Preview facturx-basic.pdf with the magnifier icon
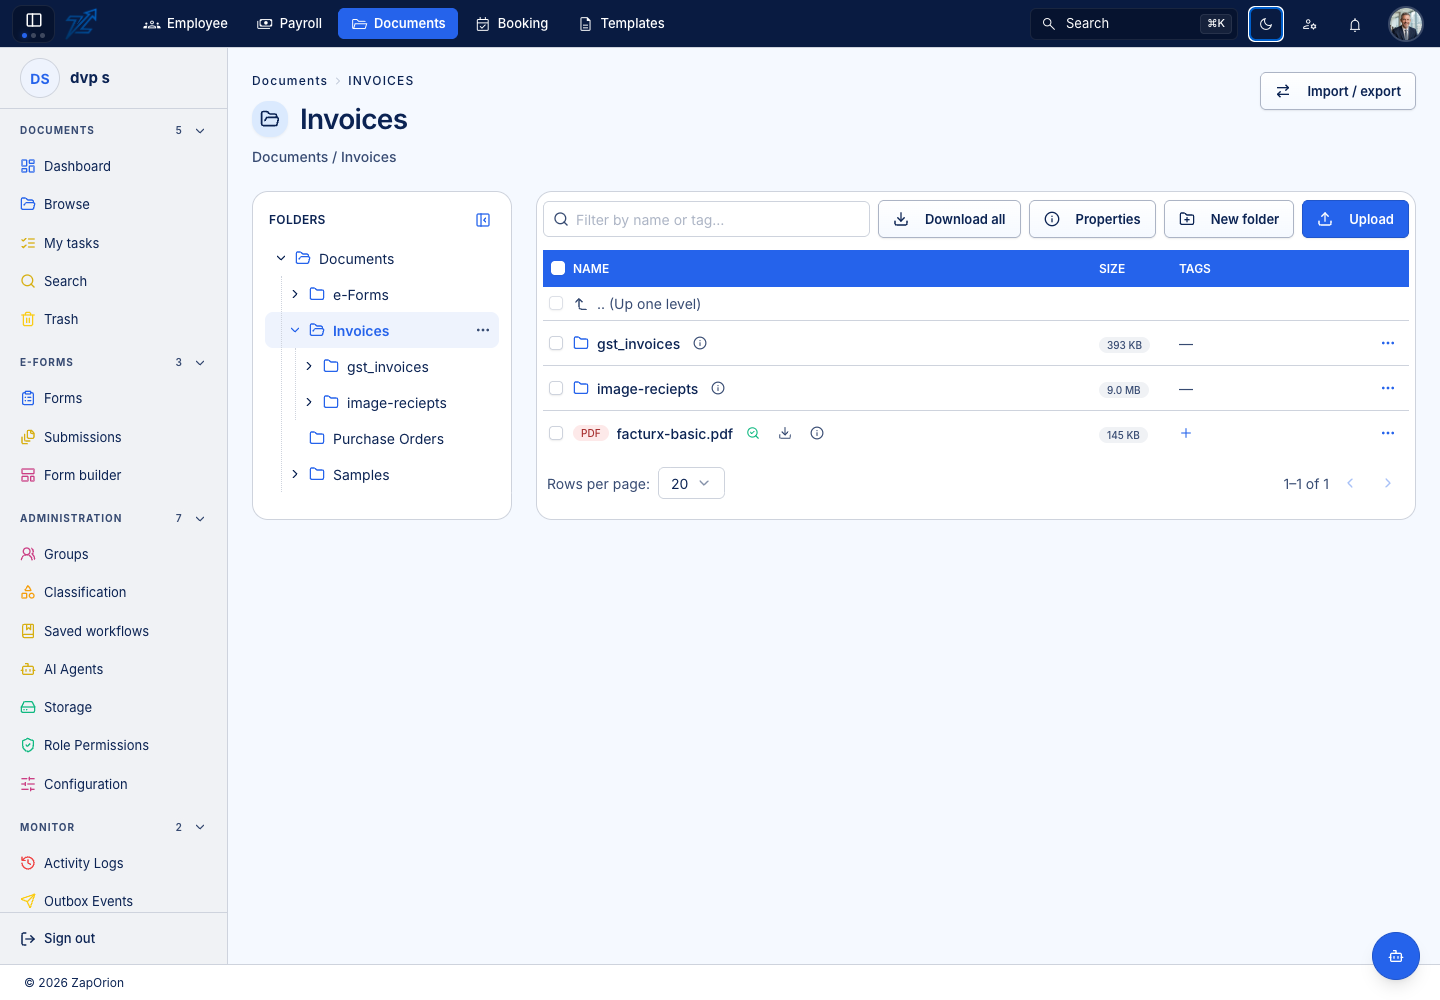This screenshot has height=1000, width=1440. (x=753, y=433)
